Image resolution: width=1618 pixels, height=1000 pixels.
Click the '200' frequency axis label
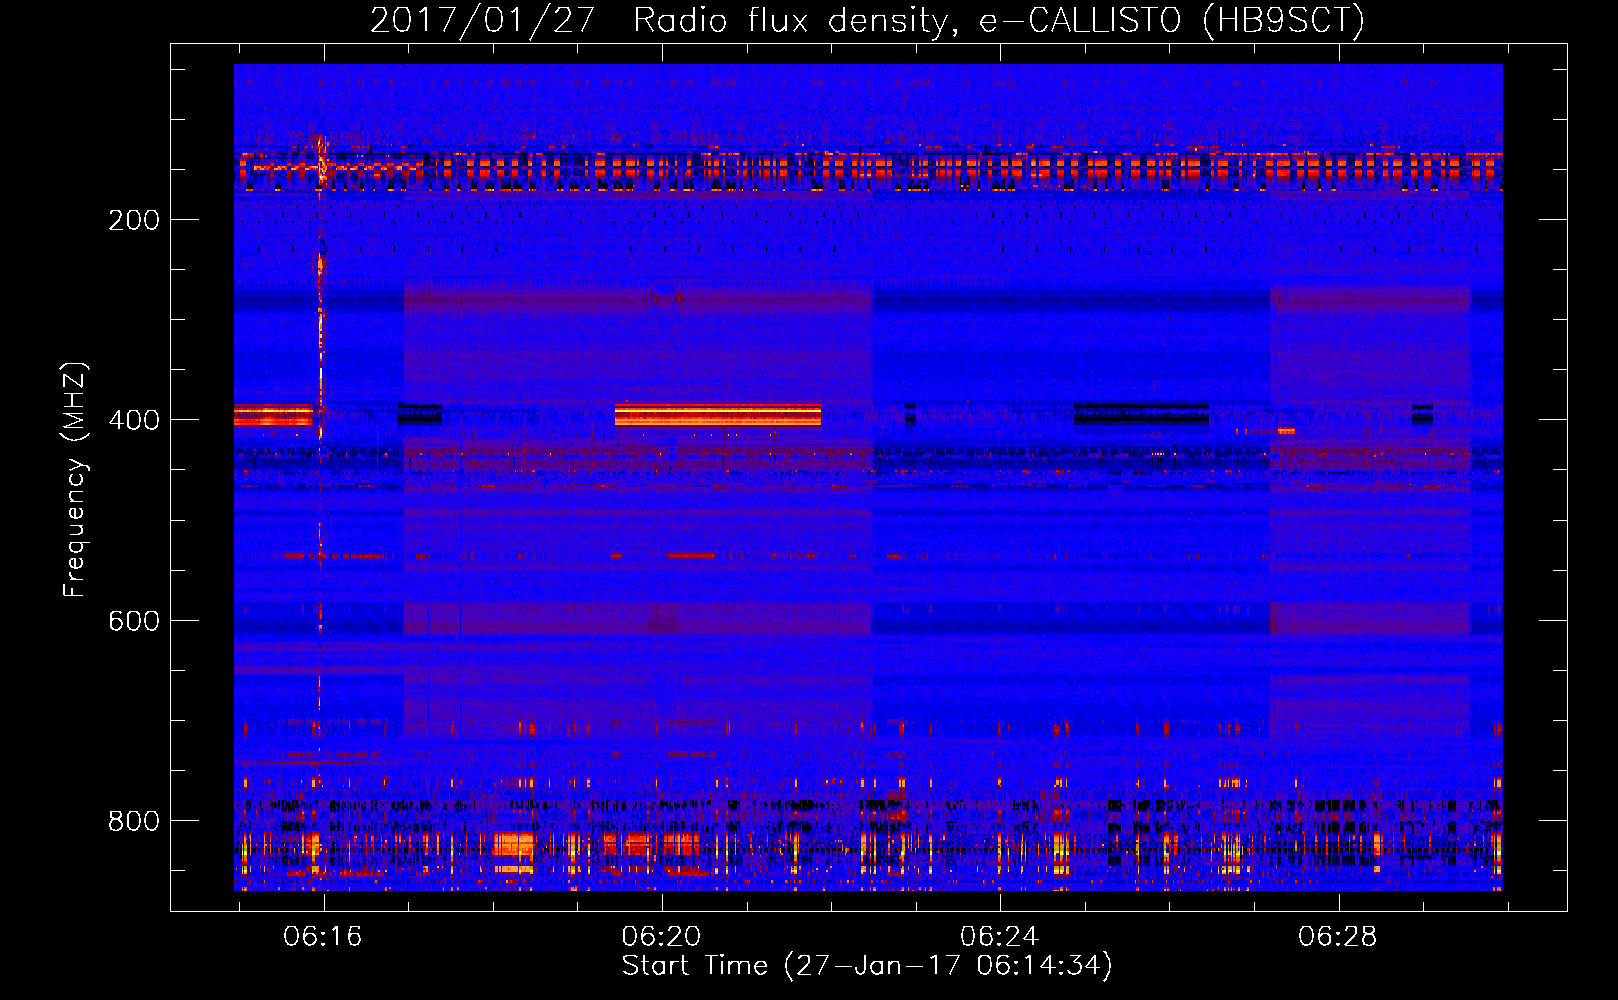pos(134,220)
